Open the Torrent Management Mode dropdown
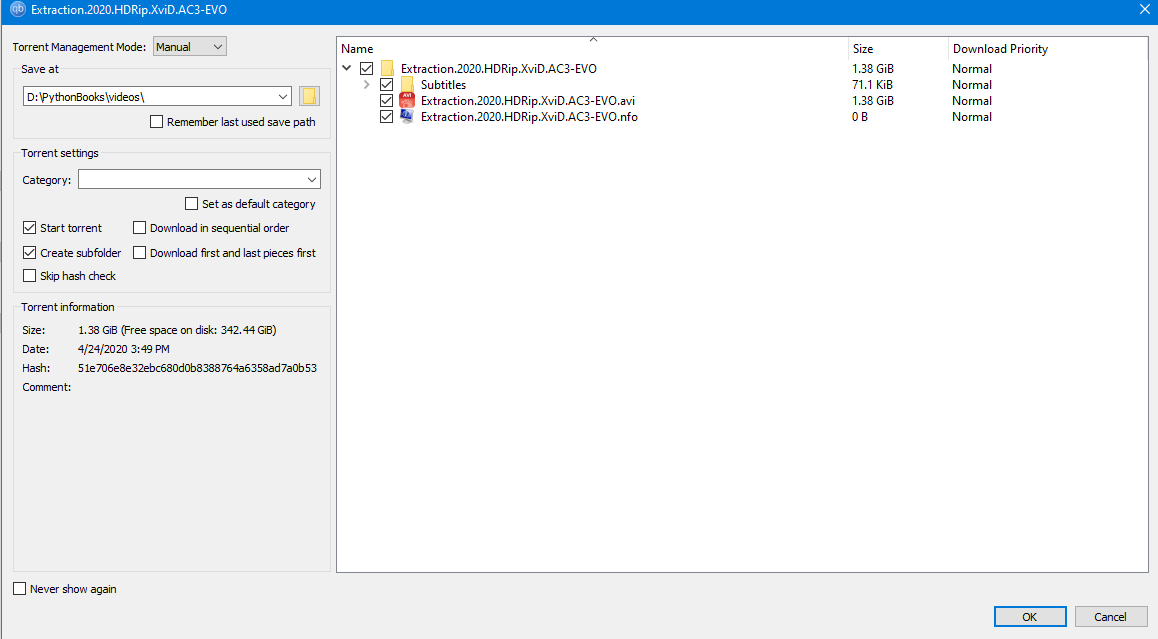This screenshot has width=1158, height=639. coord(189,46)
